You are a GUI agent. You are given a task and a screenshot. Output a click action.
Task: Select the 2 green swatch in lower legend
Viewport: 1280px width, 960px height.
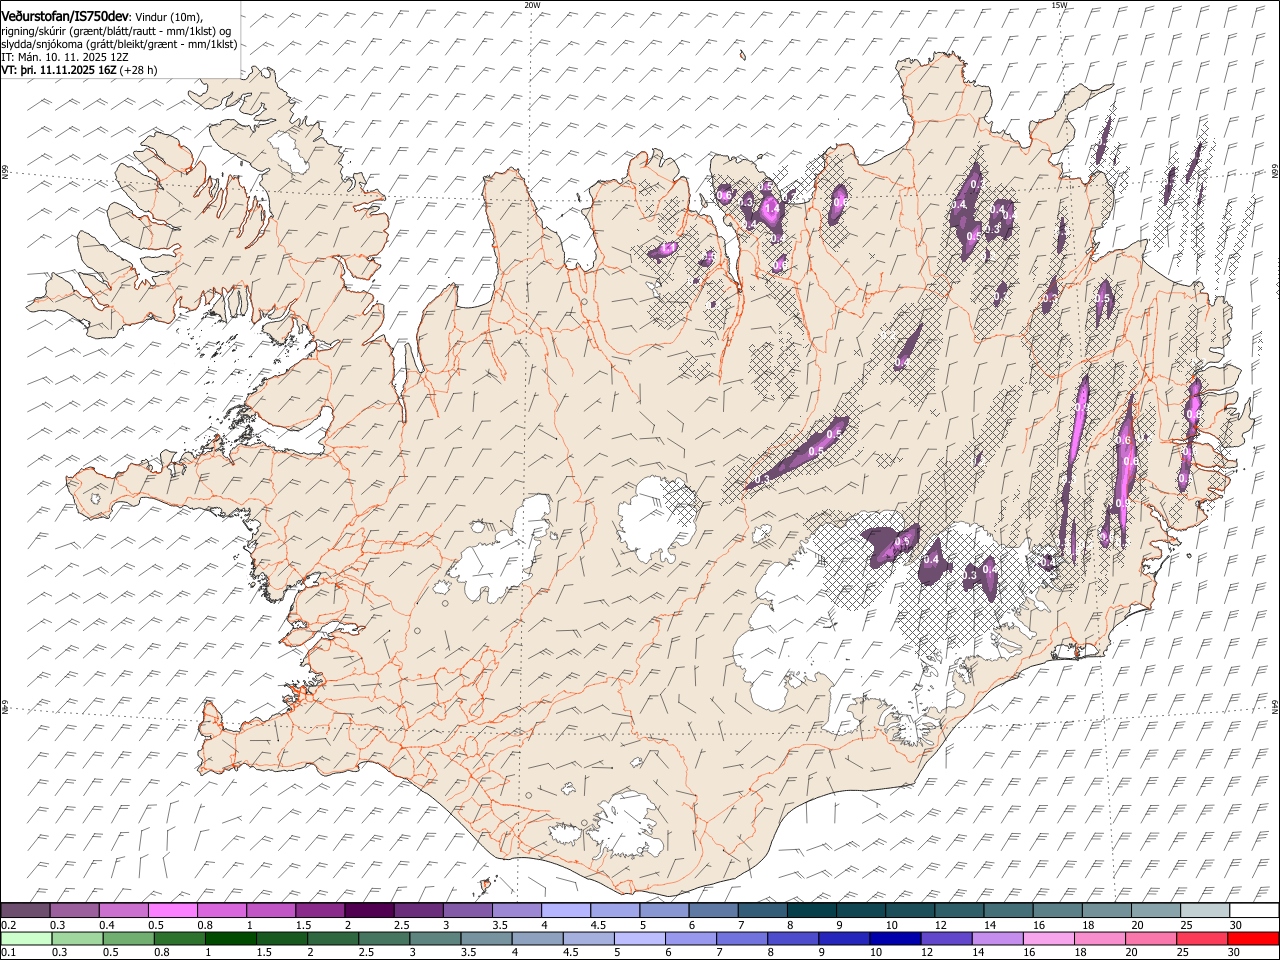click(333, 939)
